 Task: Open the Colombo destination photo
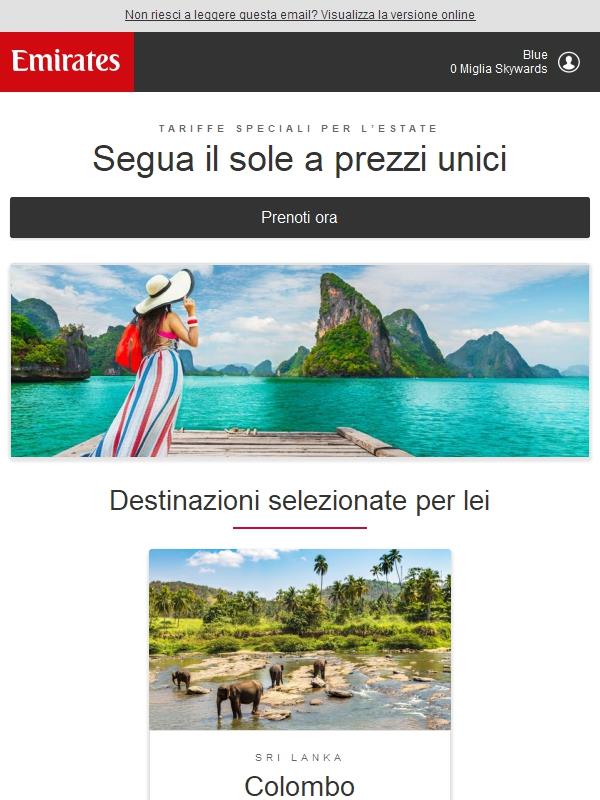click(300, 639)
